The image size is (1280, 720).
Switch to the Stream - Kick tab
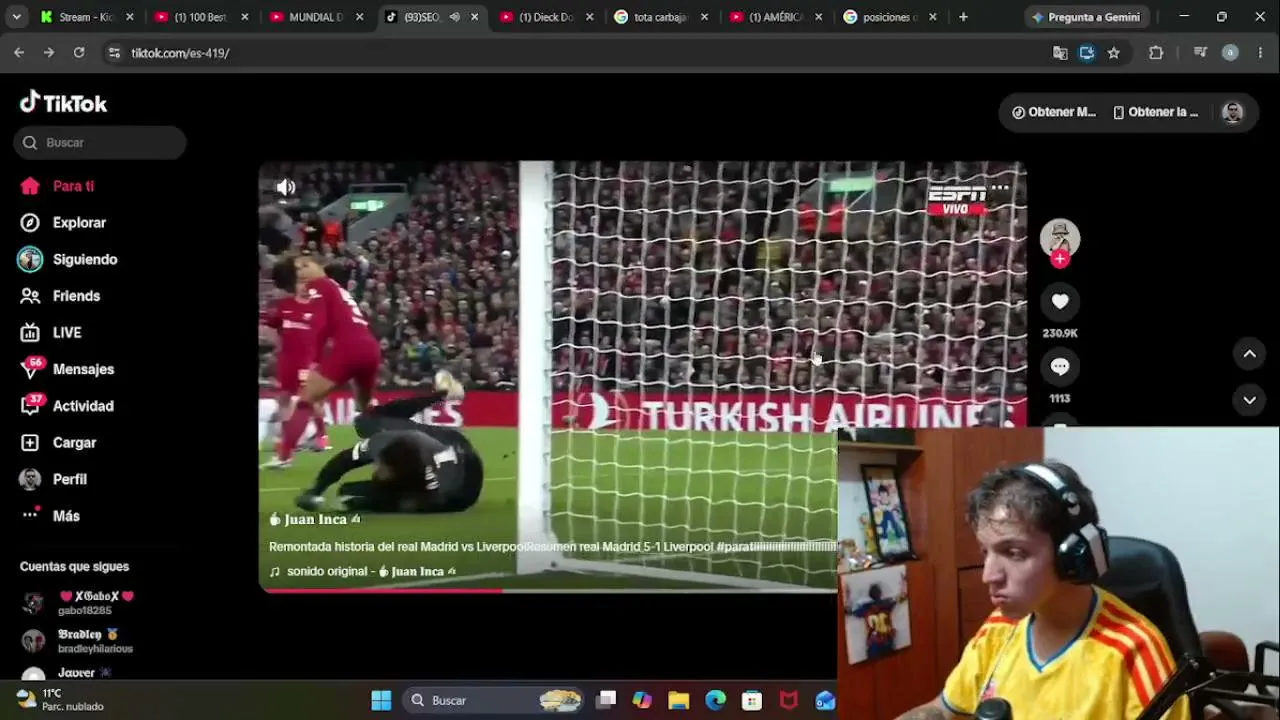(x=87, y=17)
